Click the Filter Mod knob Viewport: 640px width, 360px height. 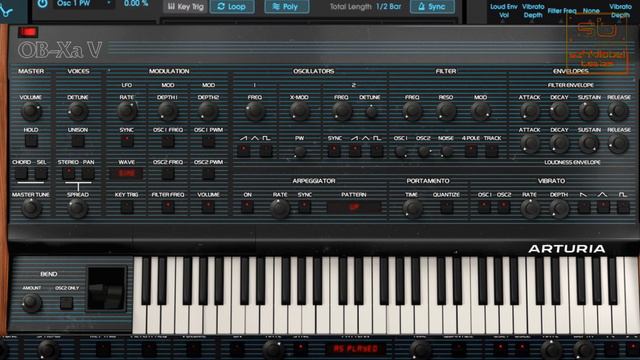[480, 111]
